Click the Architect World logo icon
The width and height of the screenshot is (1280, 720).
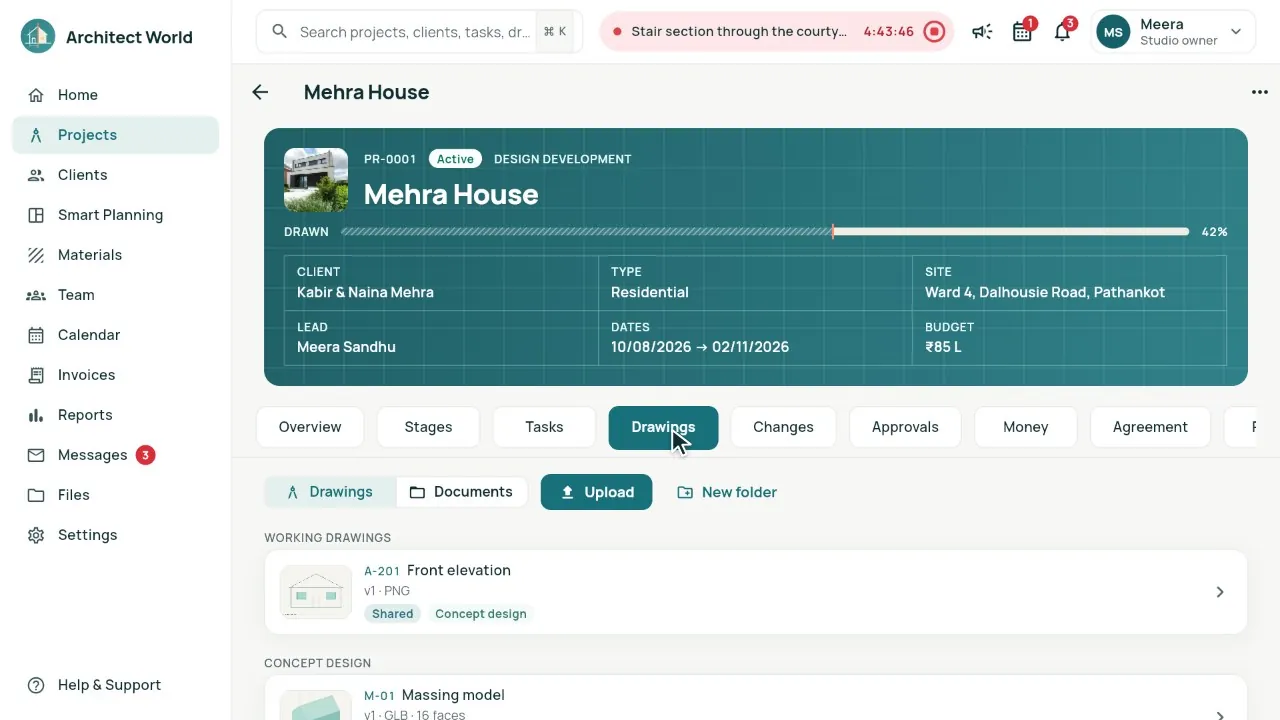(x=38, y=37)
